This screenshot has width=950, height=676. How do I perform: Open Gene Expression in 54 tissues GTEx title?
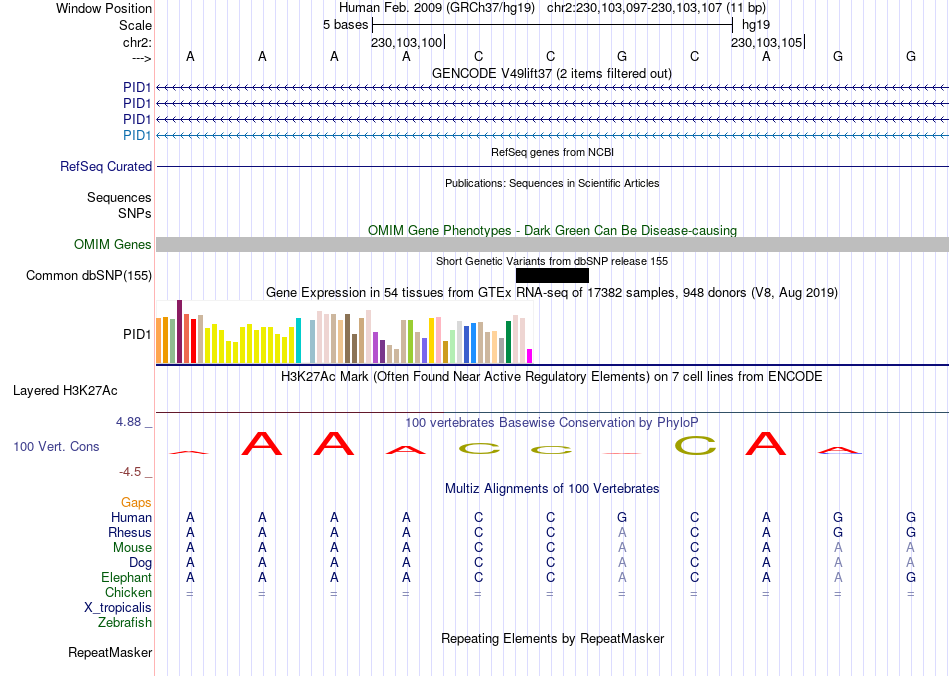(x=551, y=293)
